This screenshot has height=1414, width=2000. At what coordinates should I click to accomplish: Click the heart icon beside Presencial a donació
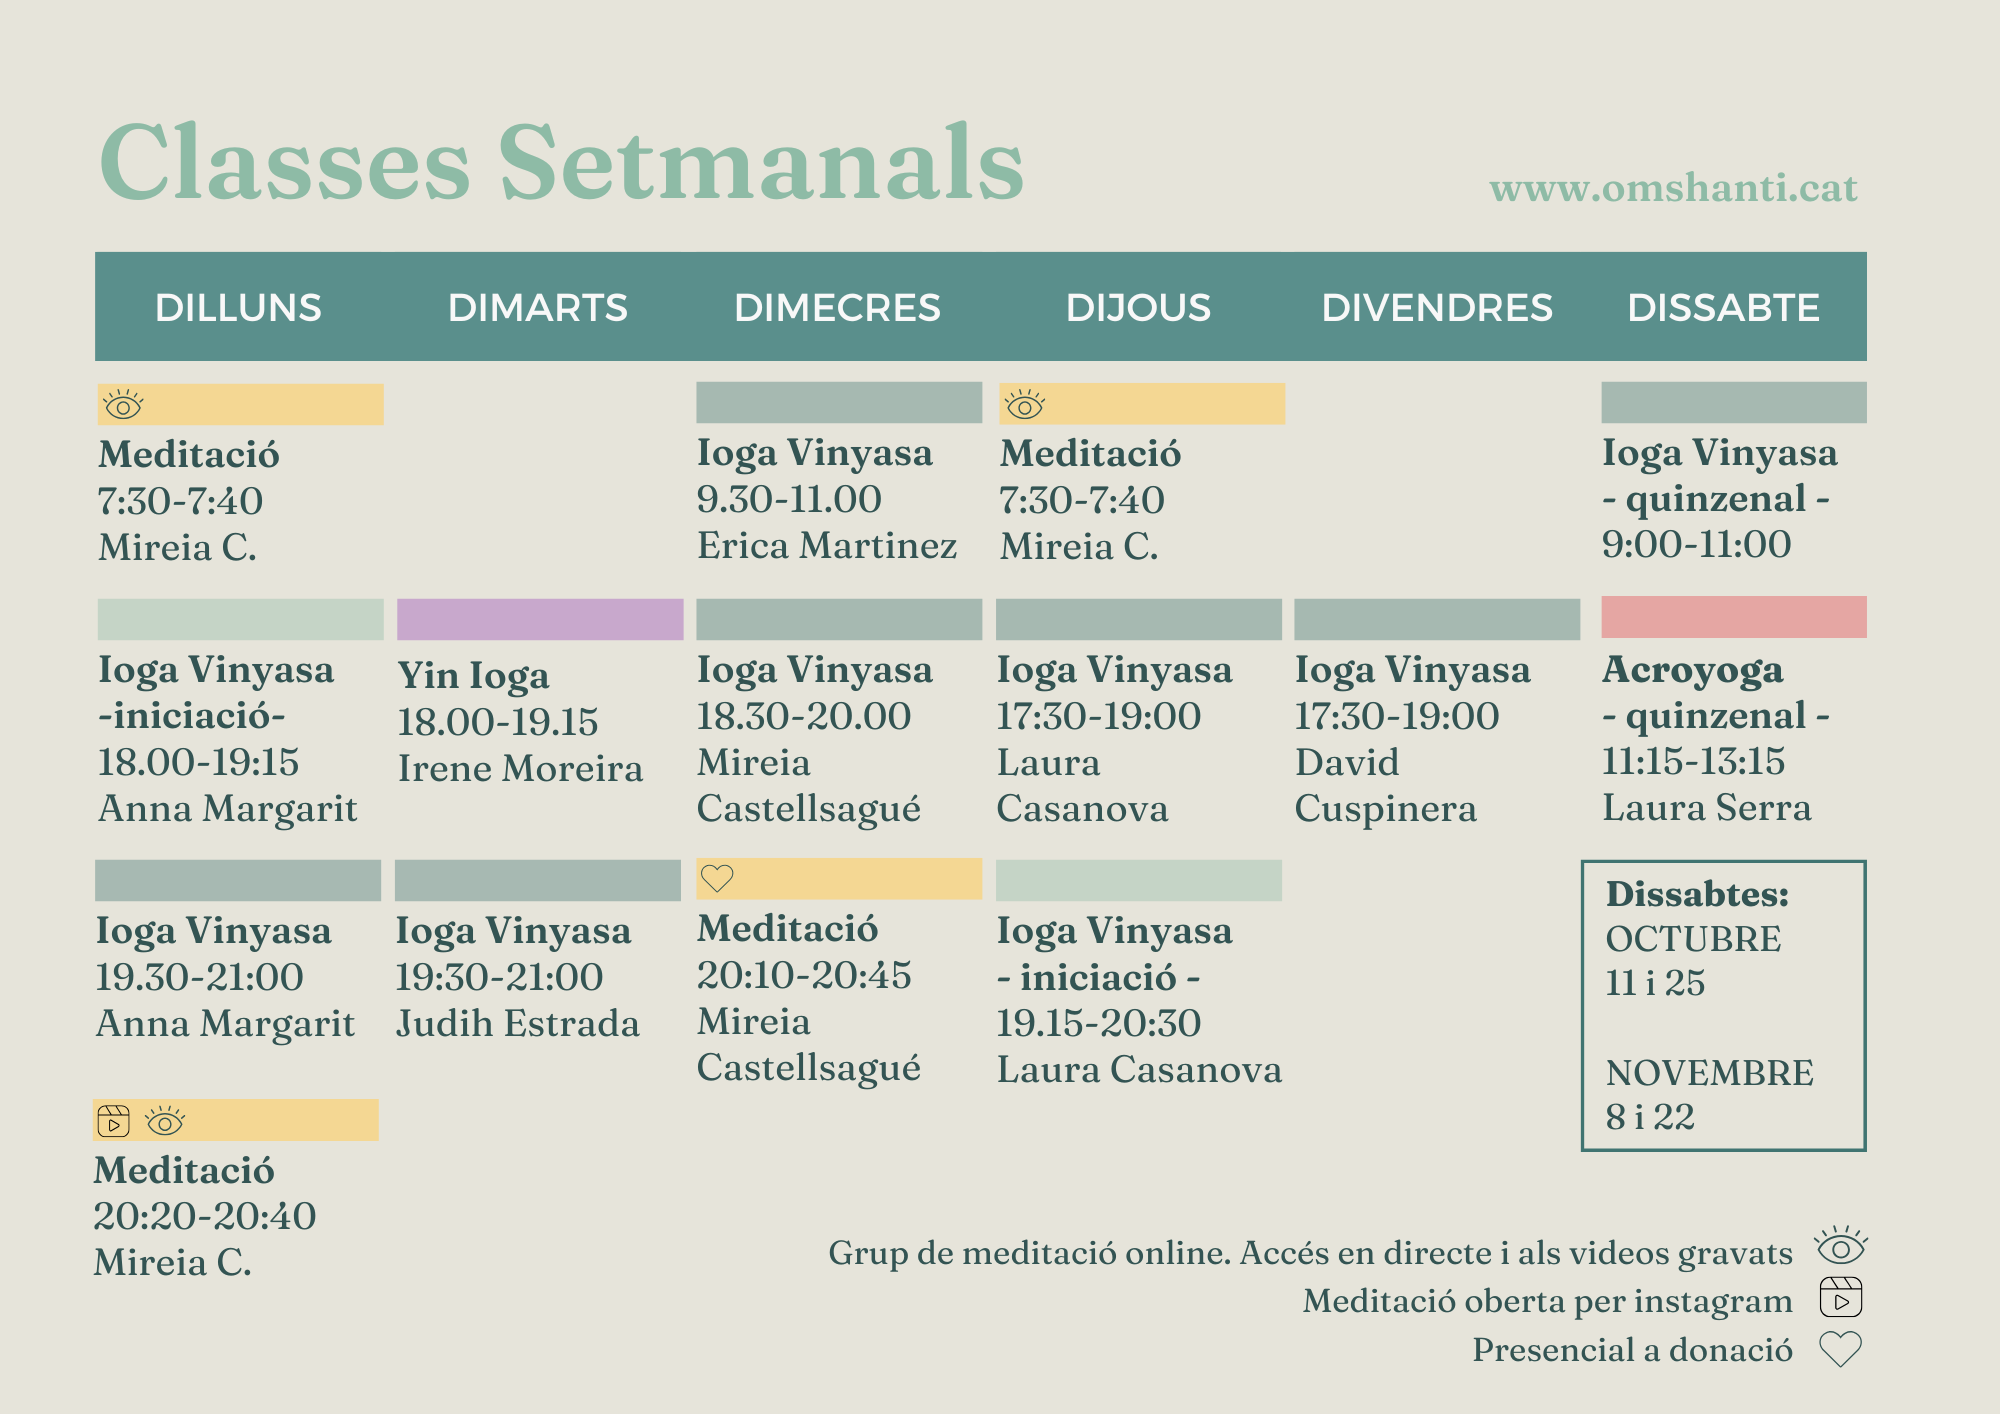click(x=1840, y=1349)
